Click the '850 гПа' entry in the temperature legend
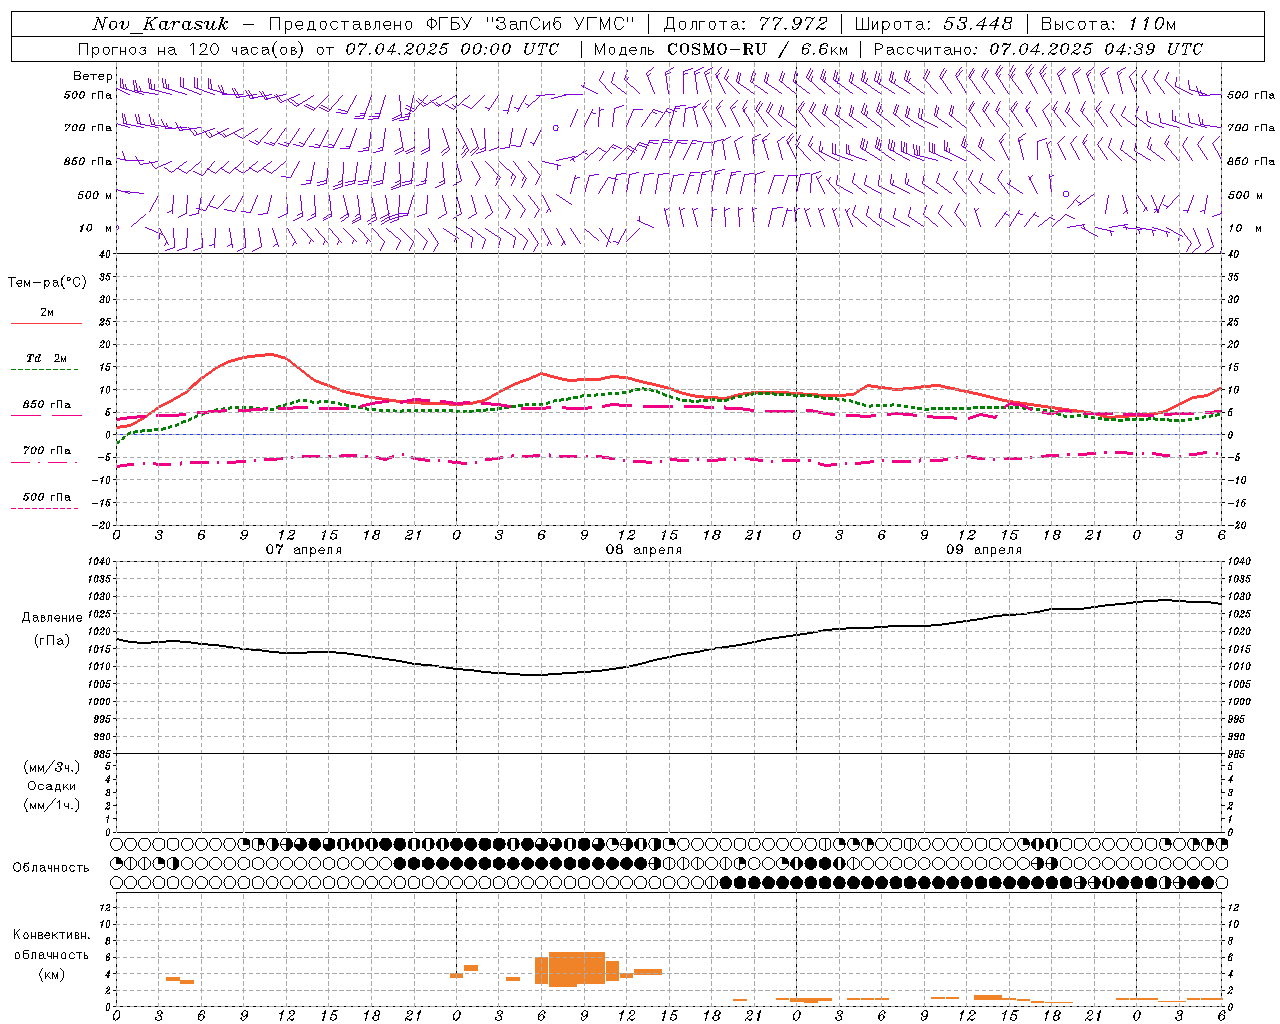The height and width of the screenshot is (1024, 1280). click(x=47, y=405)
